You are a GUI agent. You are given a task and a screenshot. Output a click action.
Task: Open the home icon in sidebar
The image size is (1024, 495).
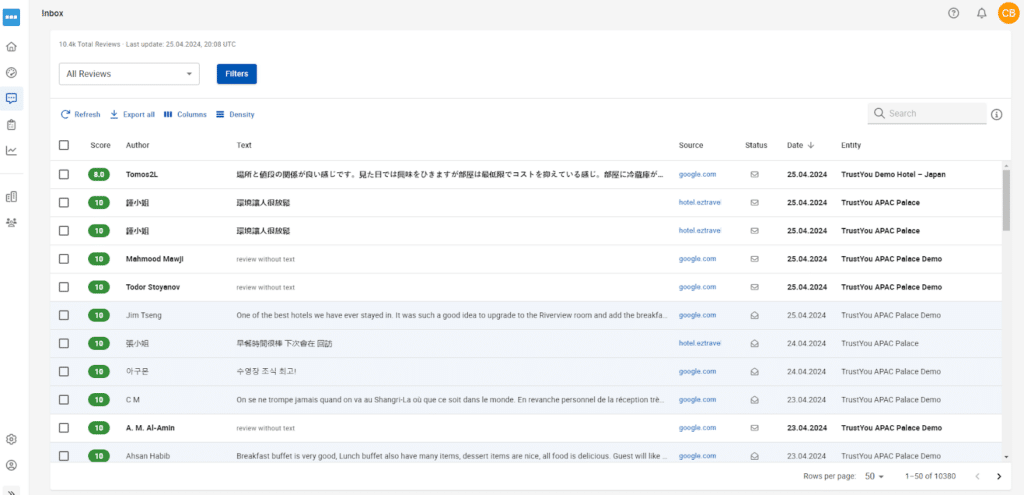pos(11,46)
